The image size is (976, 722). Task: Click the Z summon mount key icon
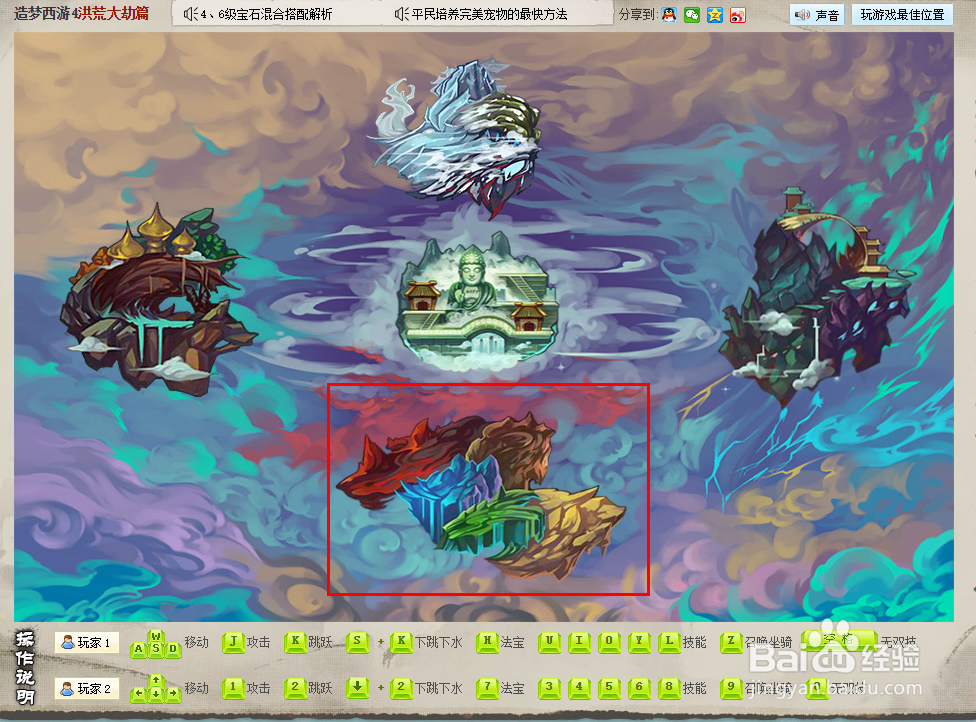pyautogui.click(x=730, y=642)
